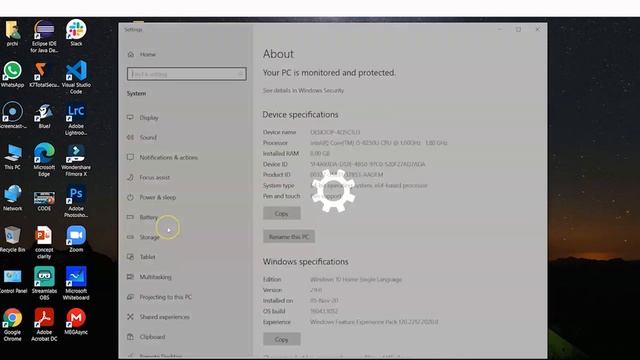Close the Settings window
The width and height of the screenshot is (640, 360).
point(537,29)
